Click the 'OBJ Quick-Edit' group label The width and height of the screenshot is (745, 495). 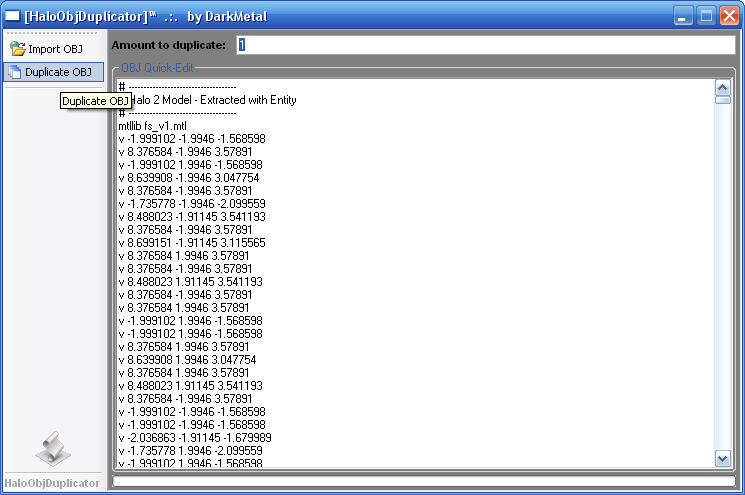[x=157, y=68]
